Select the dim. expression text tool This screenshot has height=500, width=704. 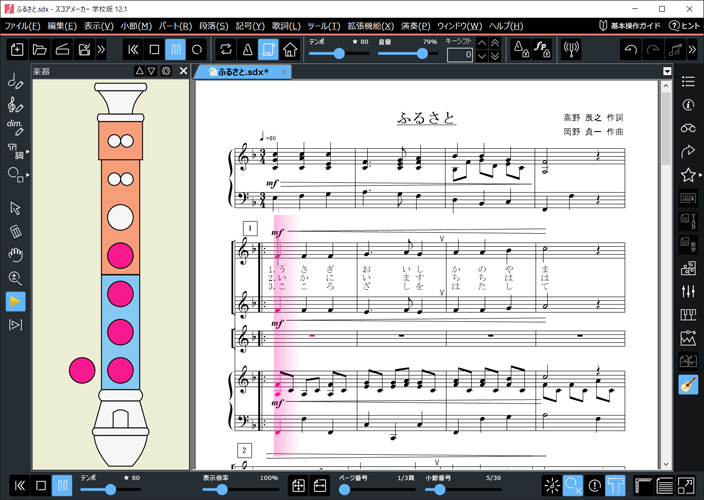(x=15, y=127)
